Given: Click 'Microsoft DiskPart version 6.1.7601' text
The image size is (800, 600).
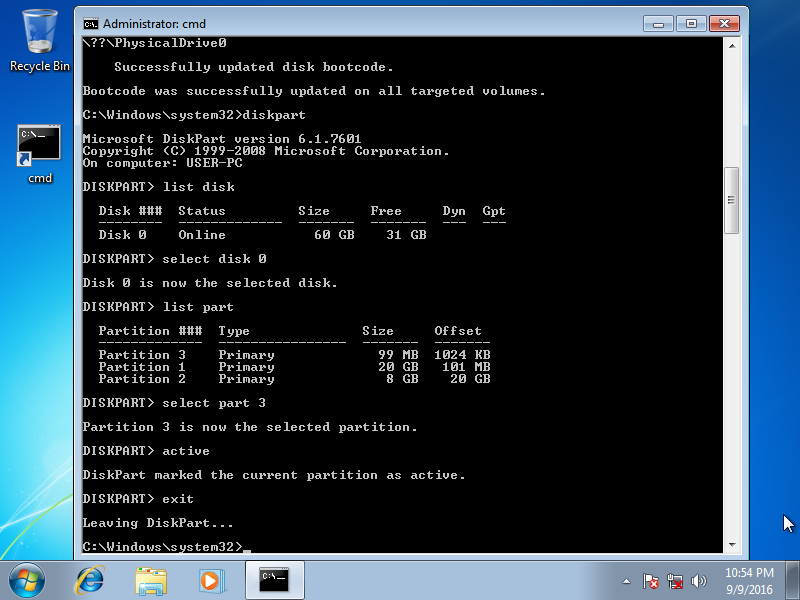Looking at the screenshot, I should [x=222, y=139].
